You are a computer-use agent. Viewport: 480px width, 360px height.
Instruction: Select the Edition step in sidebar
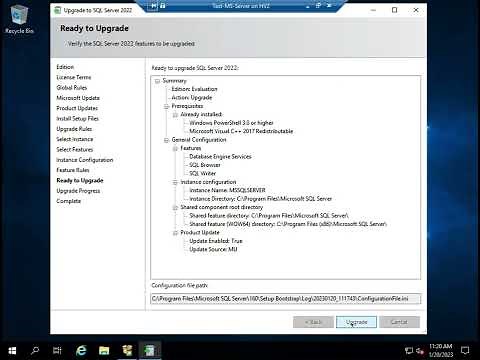pos(65,67)
